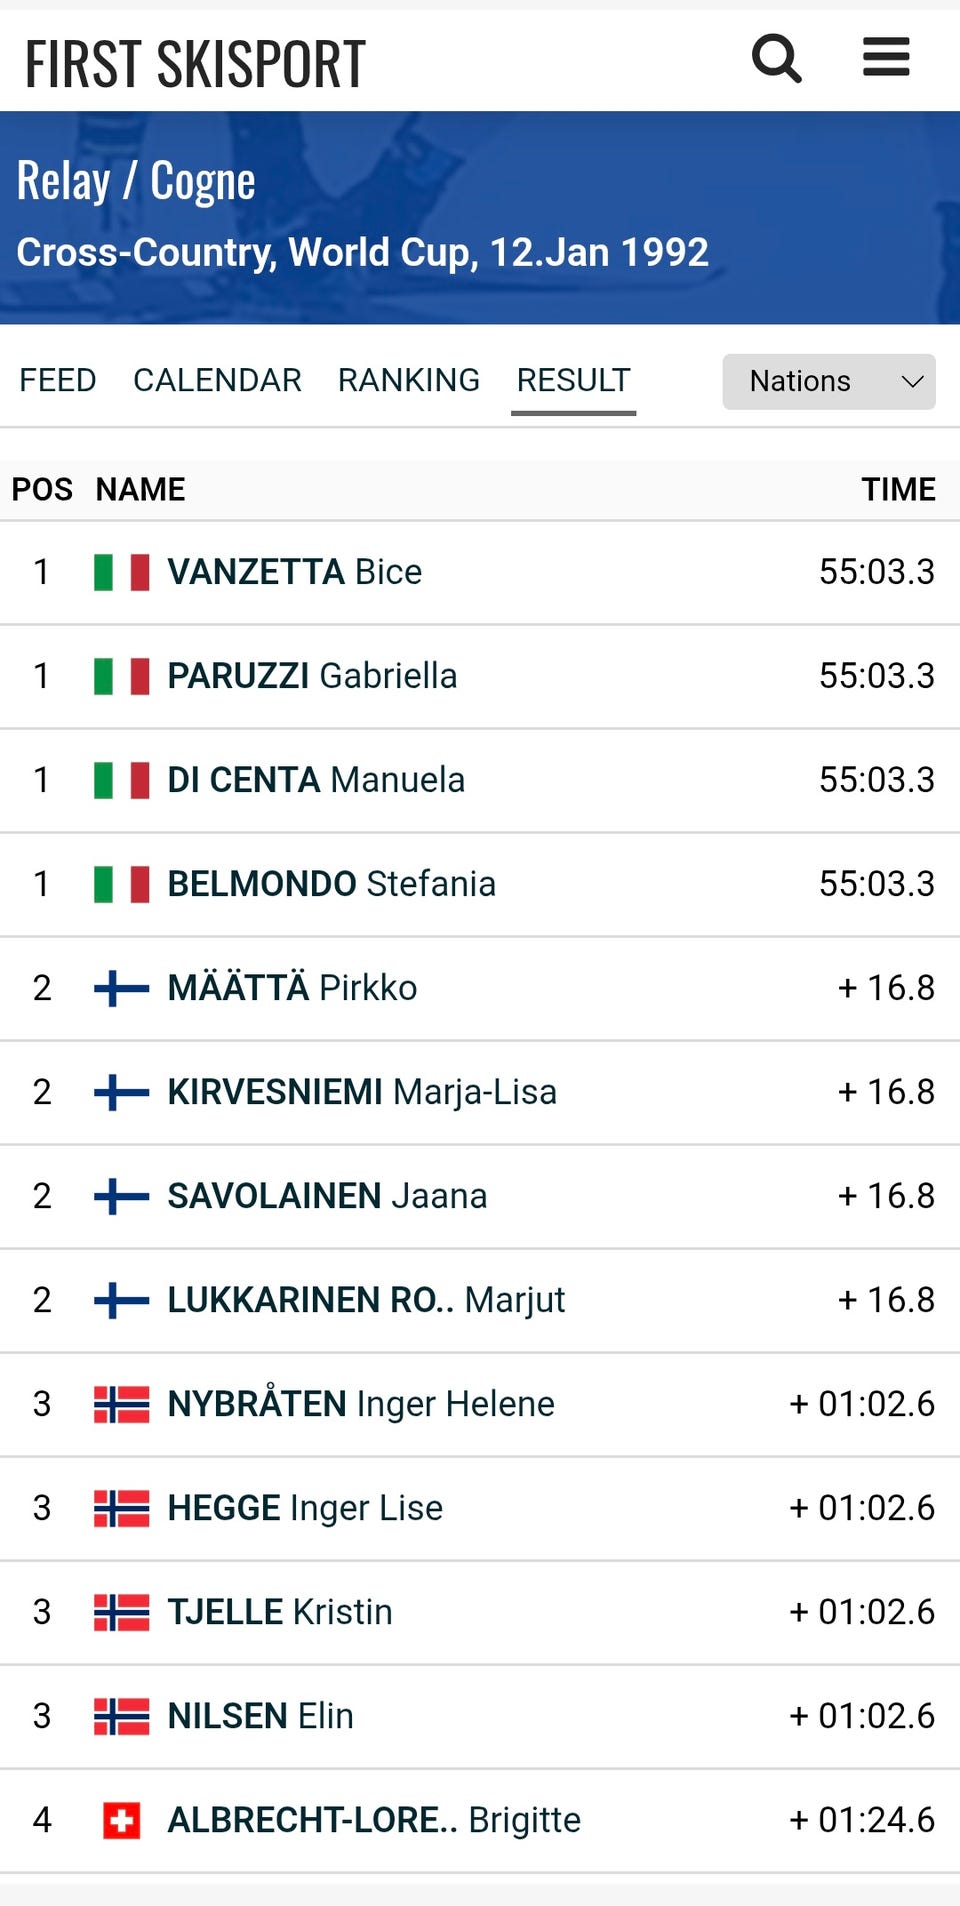Click the Relay / Cogne race banner
Image resolution: width=960 pixels, height=1906 pixels.
pyautogui.click(x=480, y=217)
